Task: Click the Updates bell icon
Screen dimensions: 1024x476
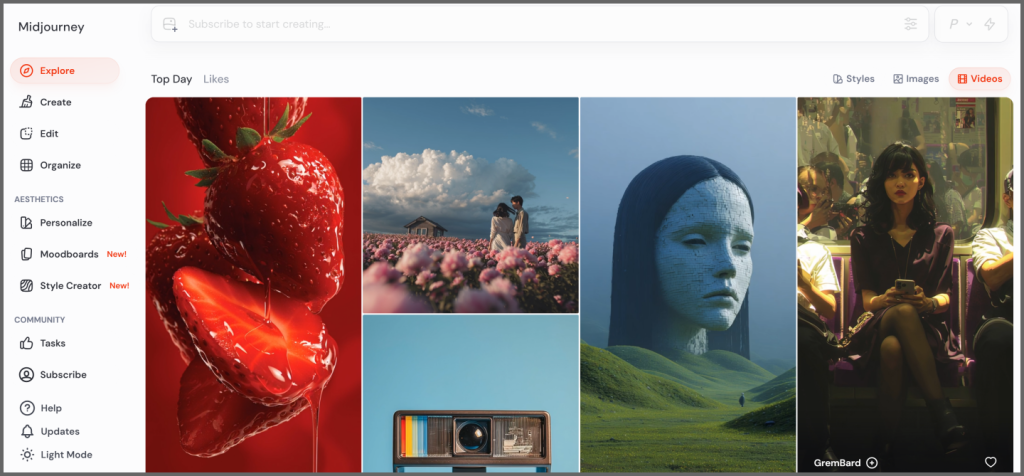Action: tap(27, 431)
